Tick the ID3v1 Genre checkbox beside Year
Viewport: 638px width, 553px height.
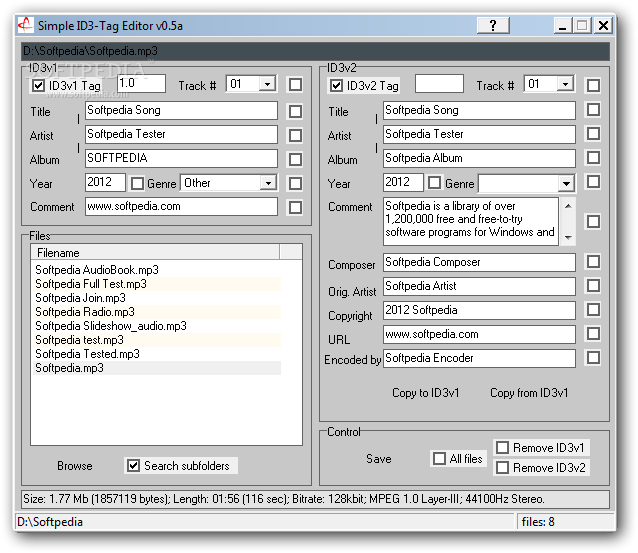point(137,184)
